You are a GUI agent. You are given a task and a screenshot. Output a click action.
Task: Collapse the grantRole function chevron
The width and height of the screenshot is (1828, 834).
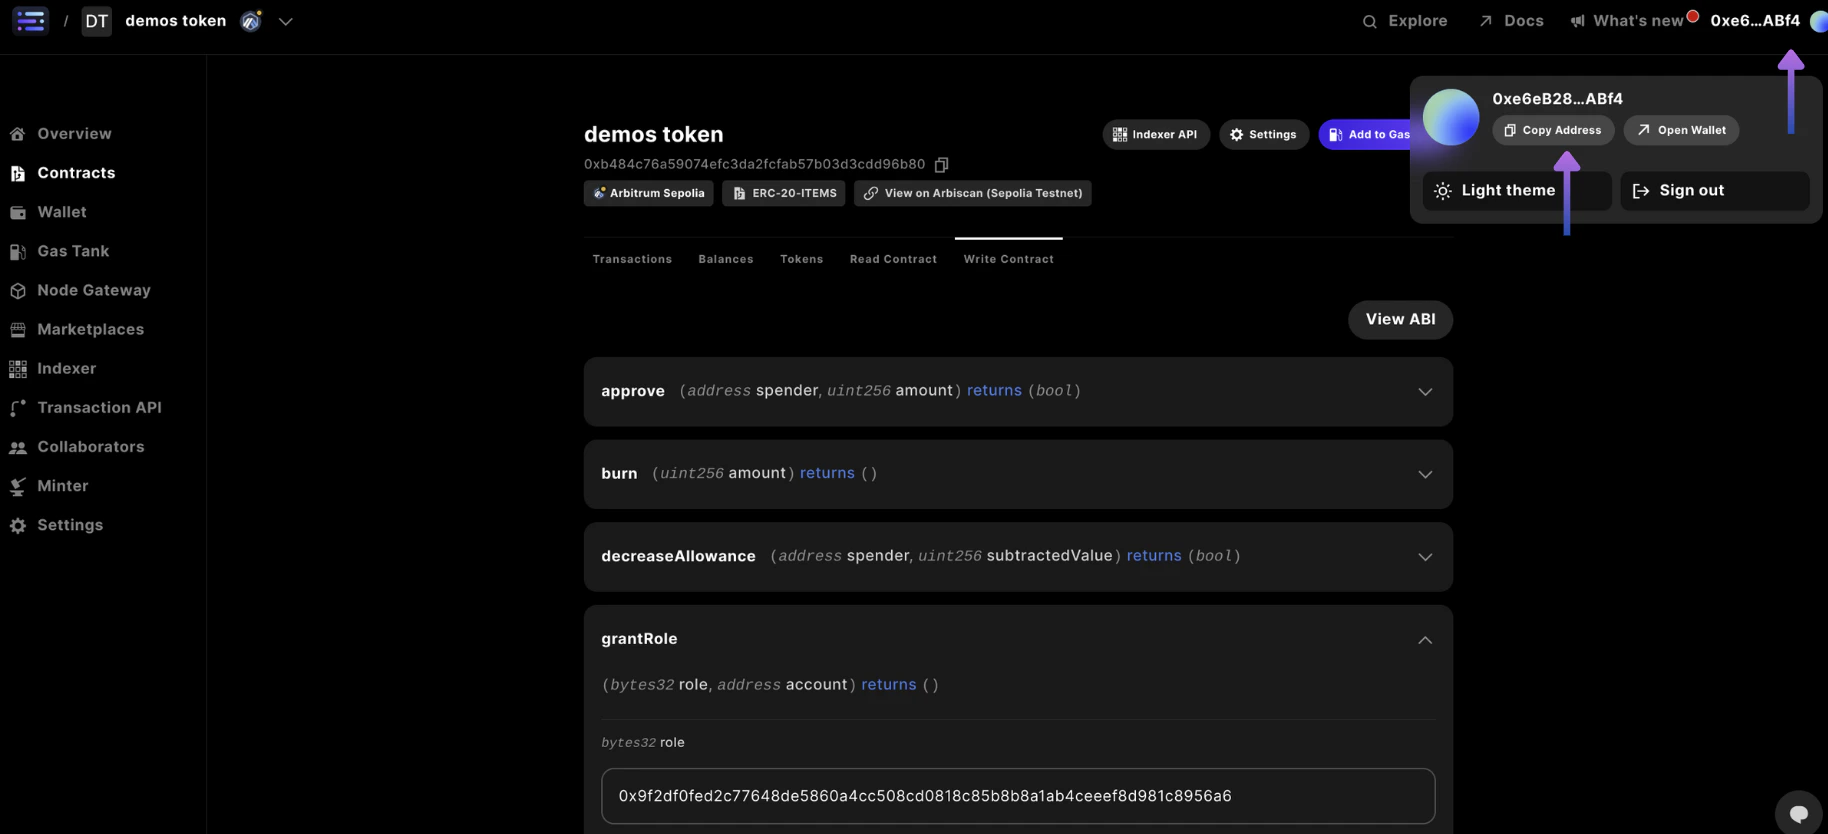click(x=1425, y=640)
